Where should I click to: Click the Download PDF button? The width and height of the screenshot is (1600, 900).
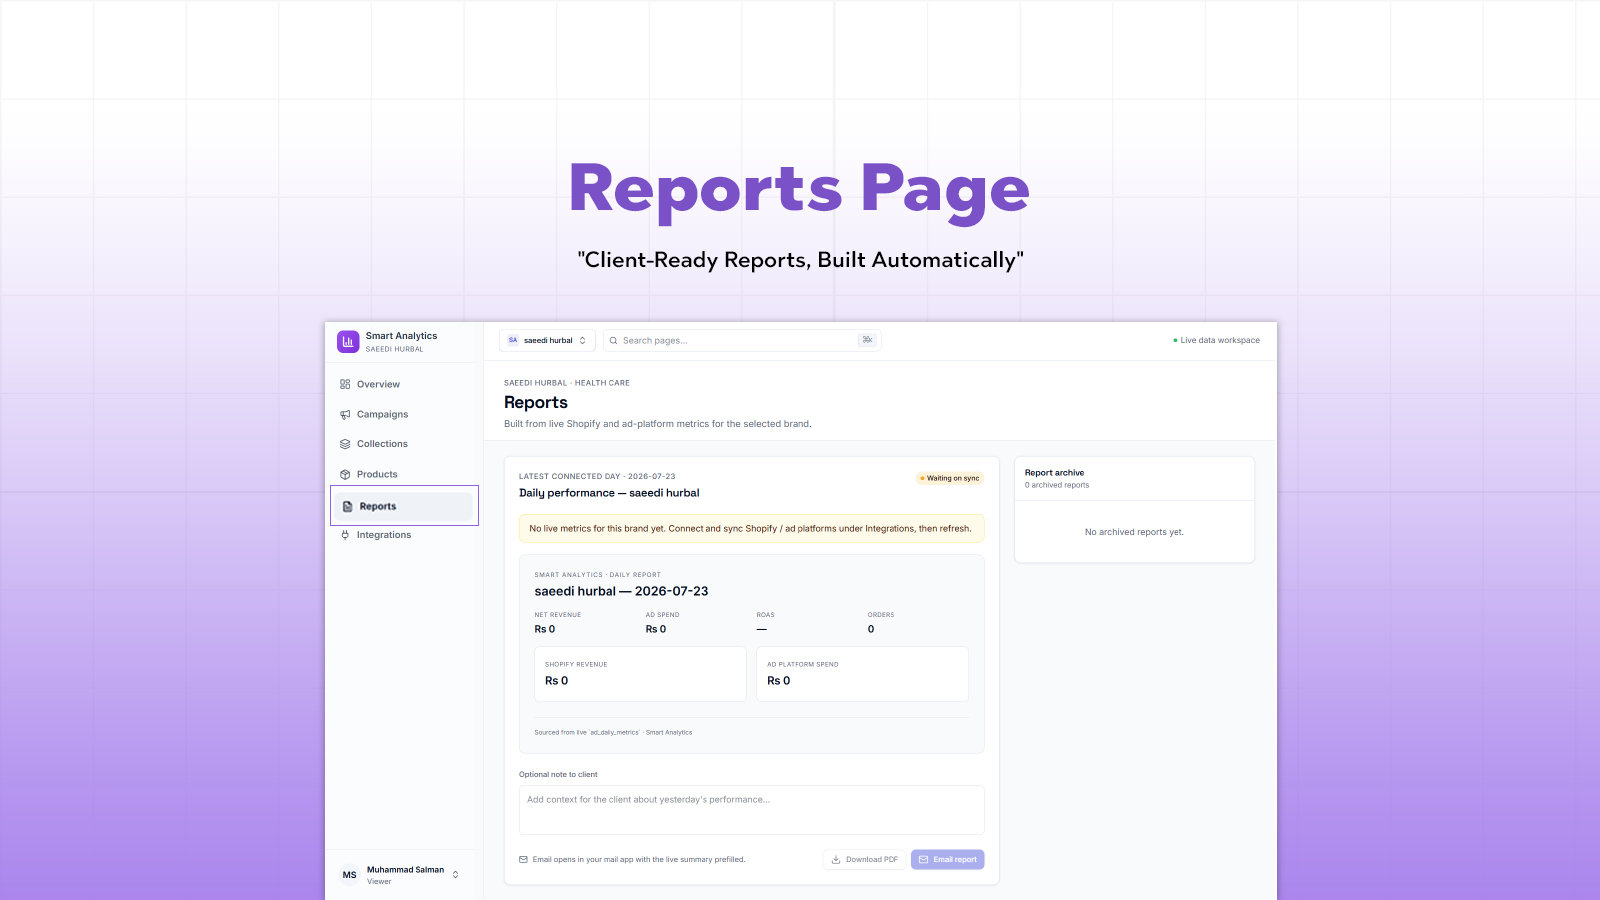865,860
